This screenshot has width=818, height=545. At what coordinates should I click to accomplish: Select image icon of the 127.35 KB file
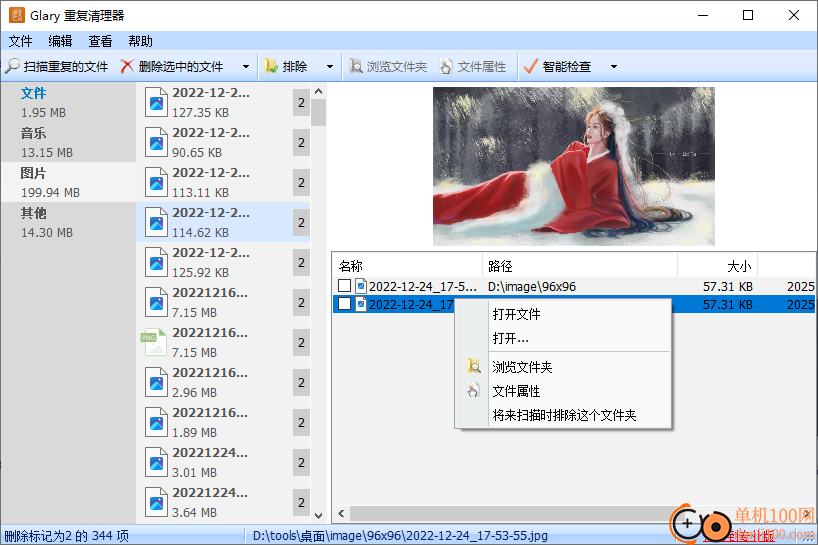click(156, 102)
